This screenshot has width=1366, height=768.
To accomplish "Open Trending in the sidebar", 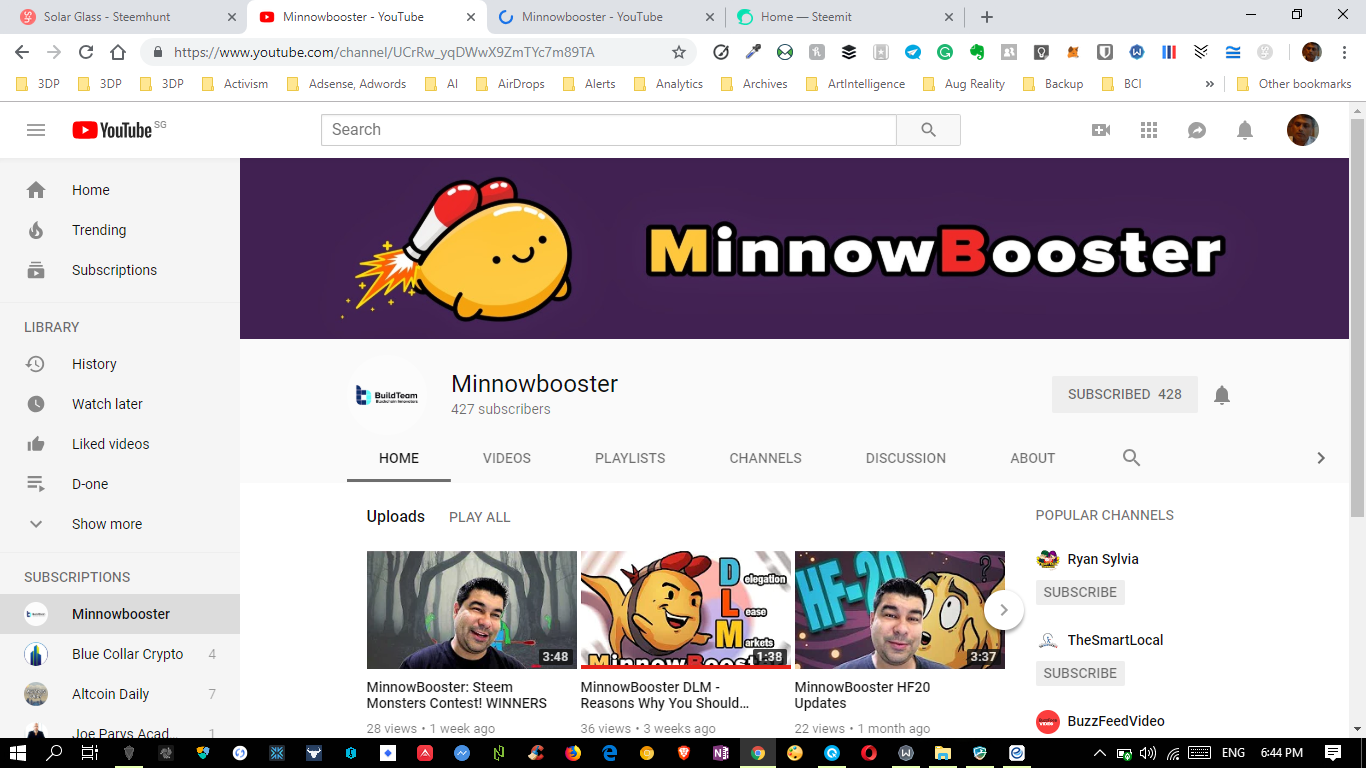I will point(120,230).
